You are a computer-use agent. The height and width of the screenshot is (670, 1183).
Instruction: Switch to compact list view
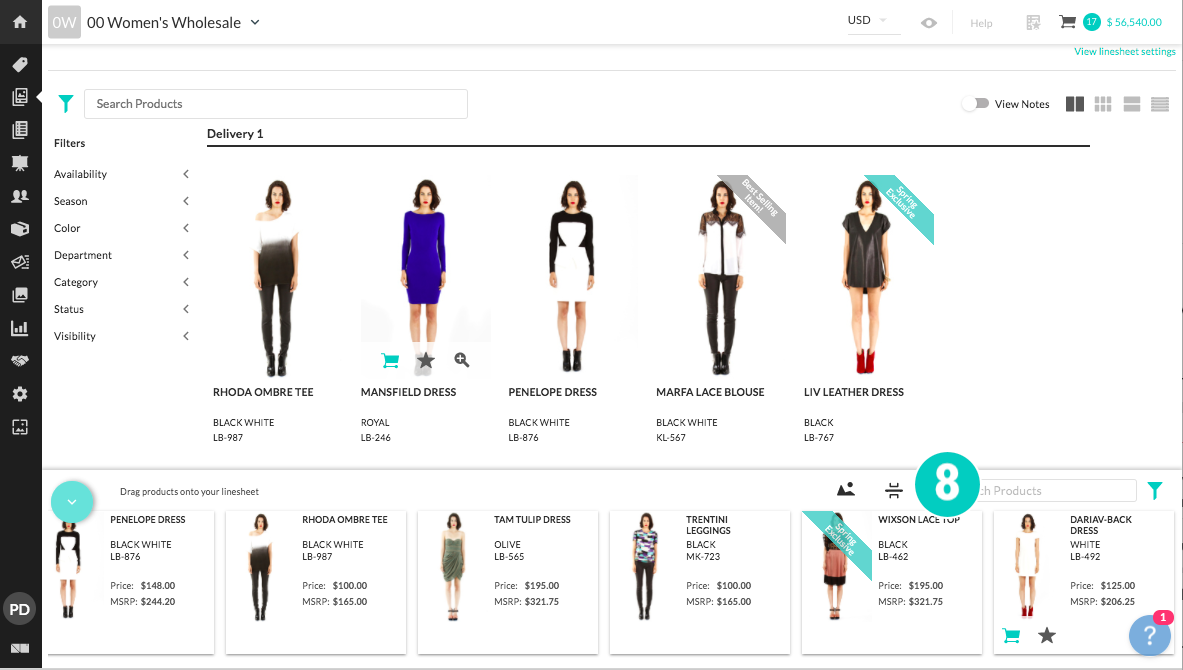tap(1160, 104)
